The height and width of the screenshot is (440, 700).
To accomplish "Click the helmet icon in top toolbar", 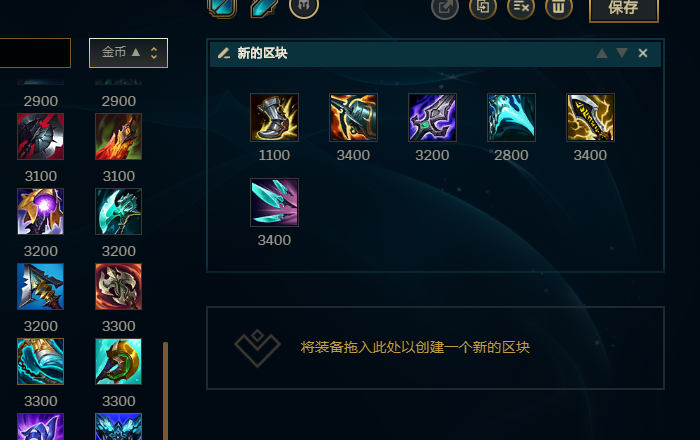I will coord(304,6).
